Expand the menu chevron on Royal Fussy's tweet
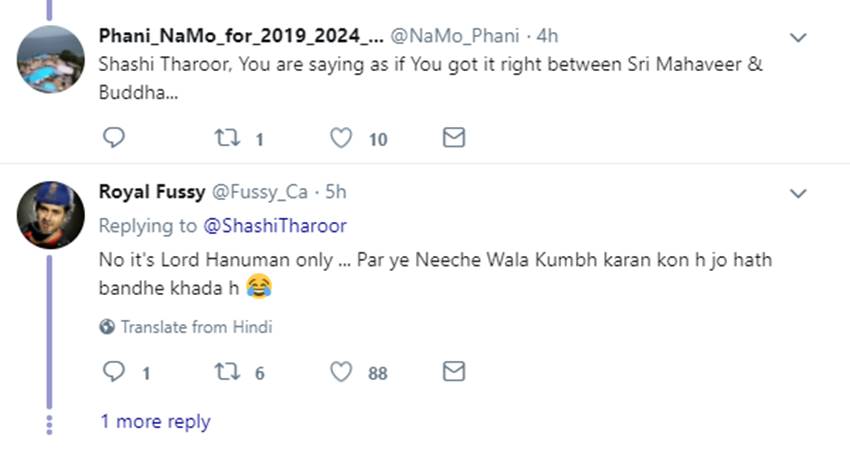Viewport: 850px width, 455px height. click(x=798, y=192)
